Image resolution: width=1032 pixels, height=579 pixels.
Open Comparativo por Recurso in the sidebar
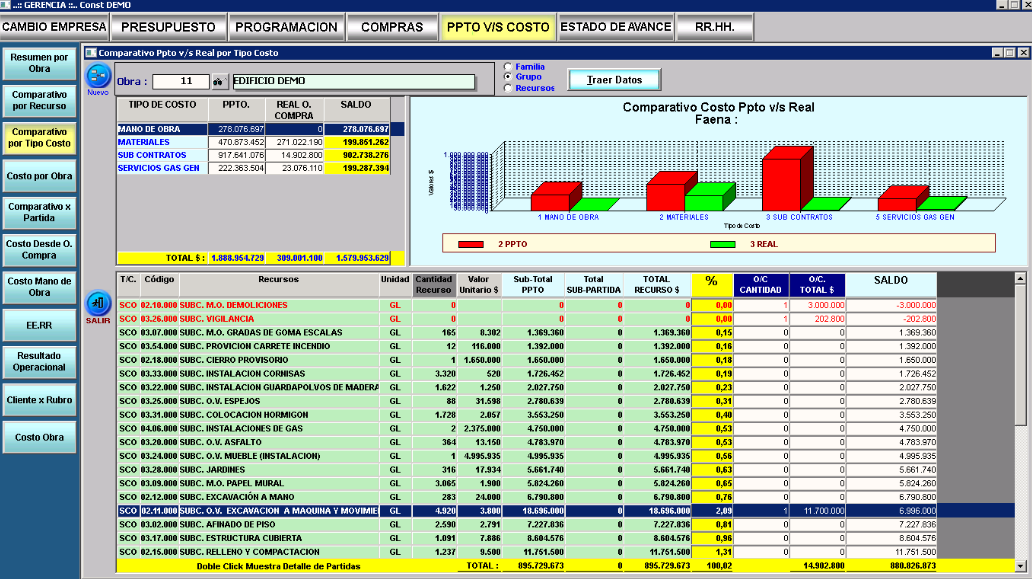[39, 99]
